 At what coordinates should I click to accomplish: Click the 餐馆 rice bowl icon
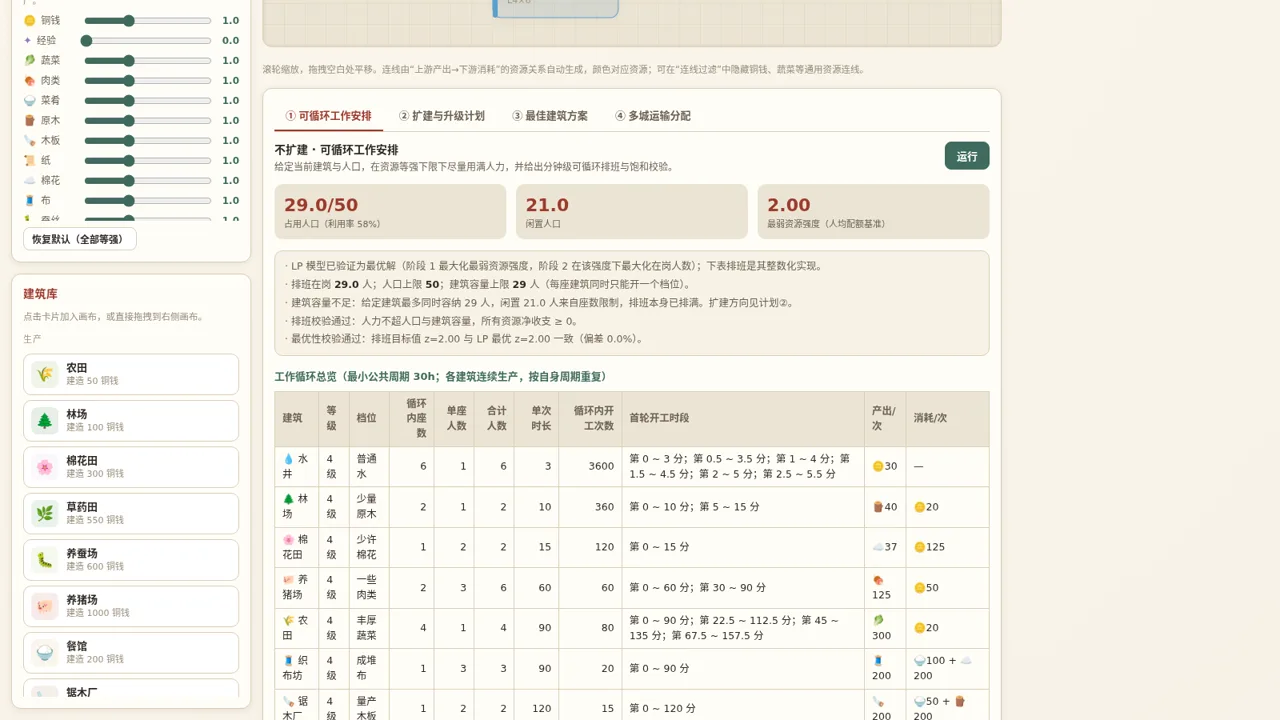(44, 653)
